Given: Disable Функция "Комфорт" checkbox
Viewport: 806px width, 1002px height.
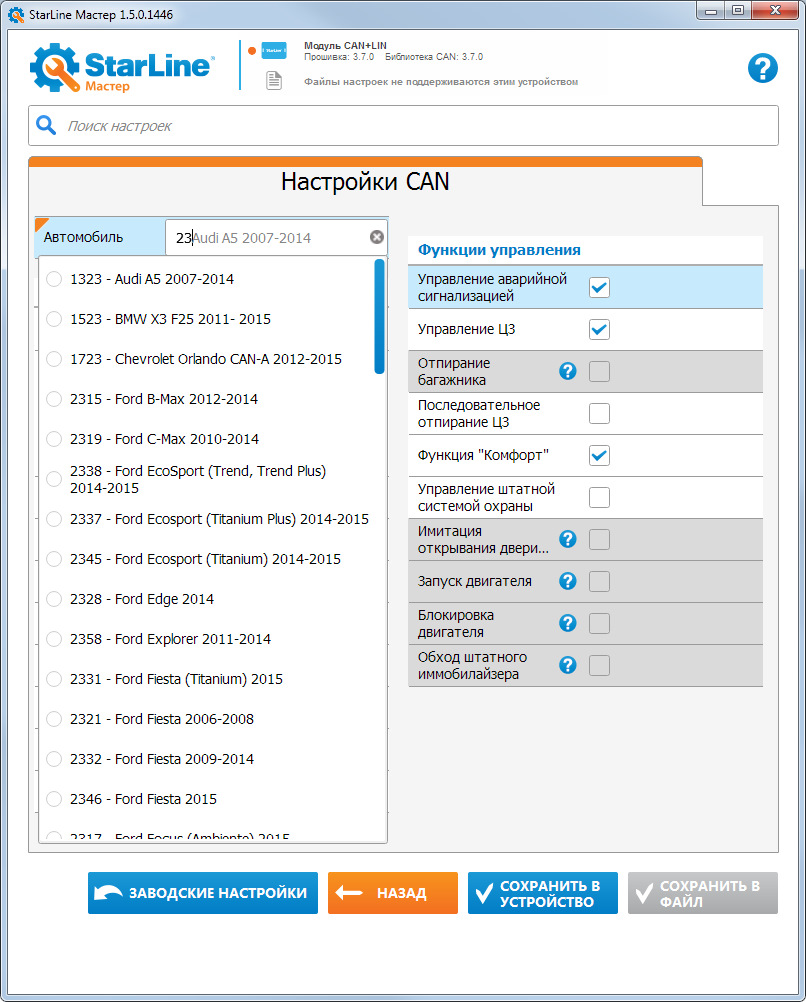Looking at the screenshot, I should 599,456.
